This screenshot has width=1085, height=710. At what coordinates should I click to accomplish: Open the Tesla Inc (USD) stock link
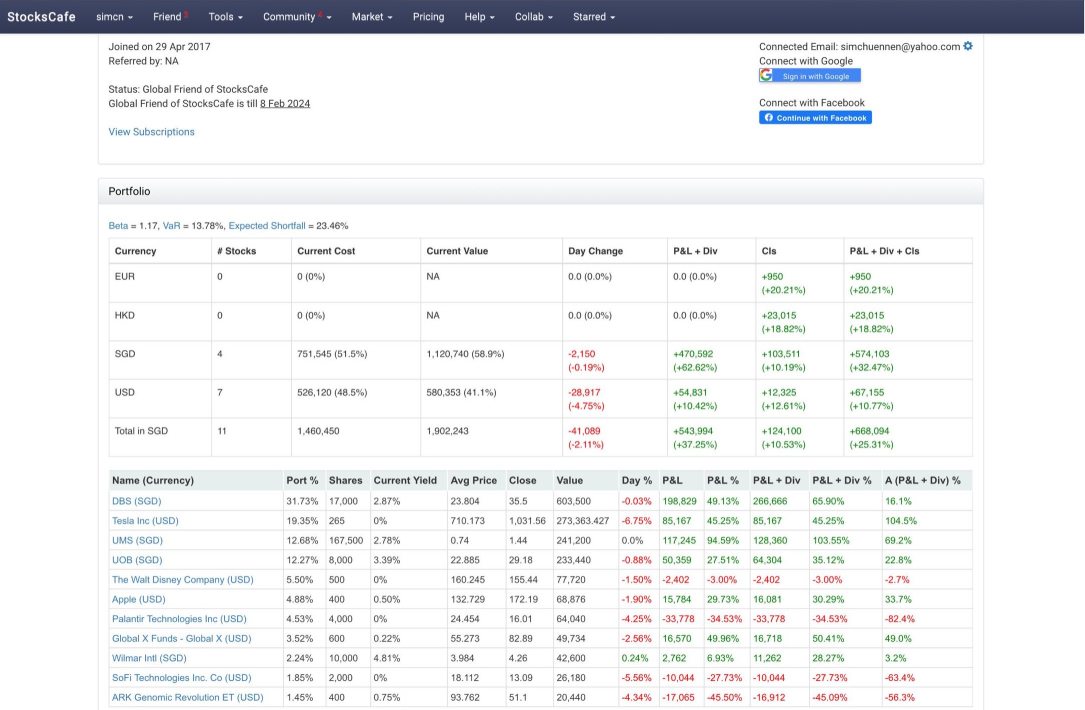click(x=145, y=520)
